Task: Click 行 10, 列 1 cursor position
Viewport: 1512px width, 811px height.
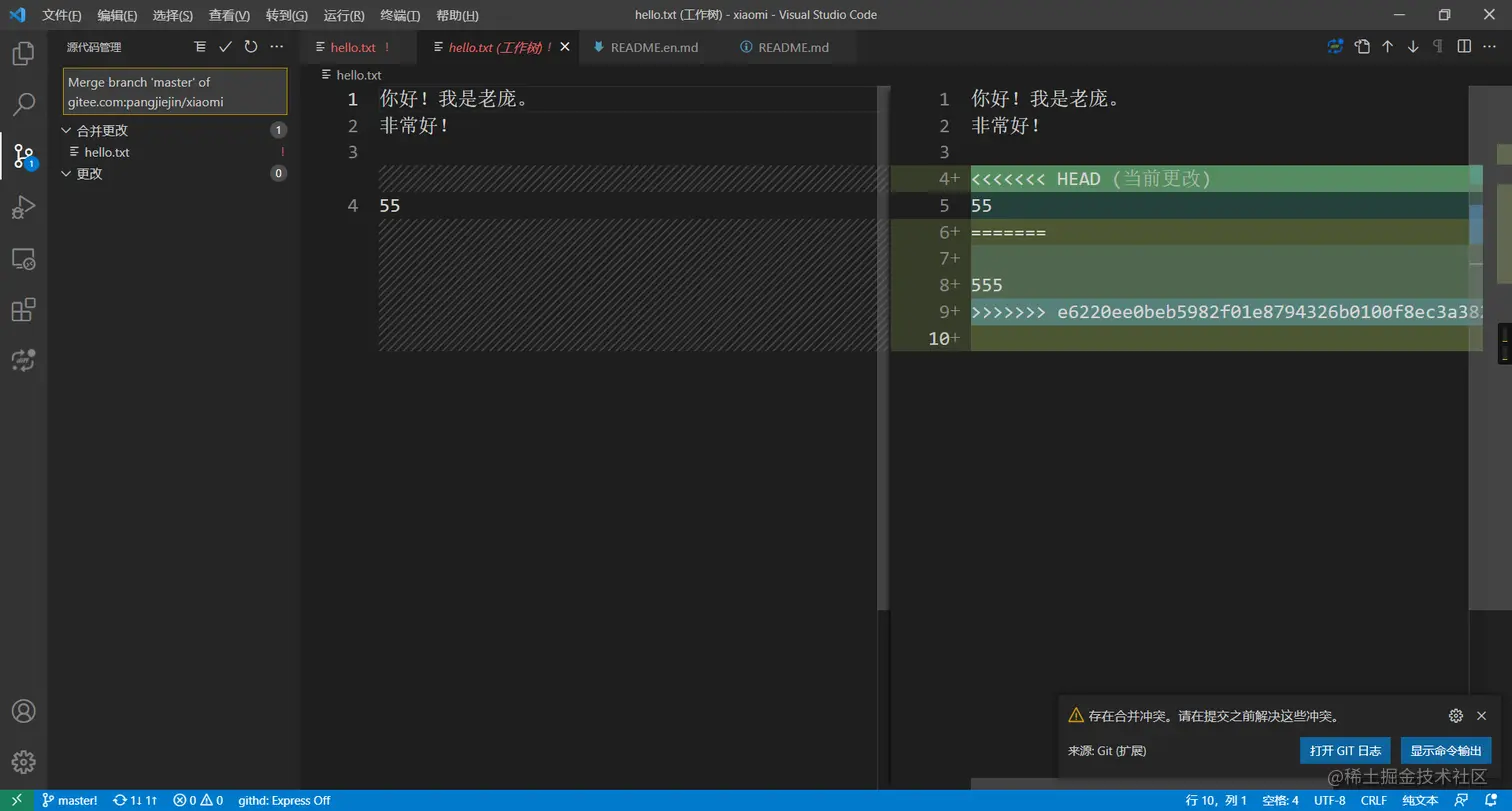Action: tap(1216, 800)
